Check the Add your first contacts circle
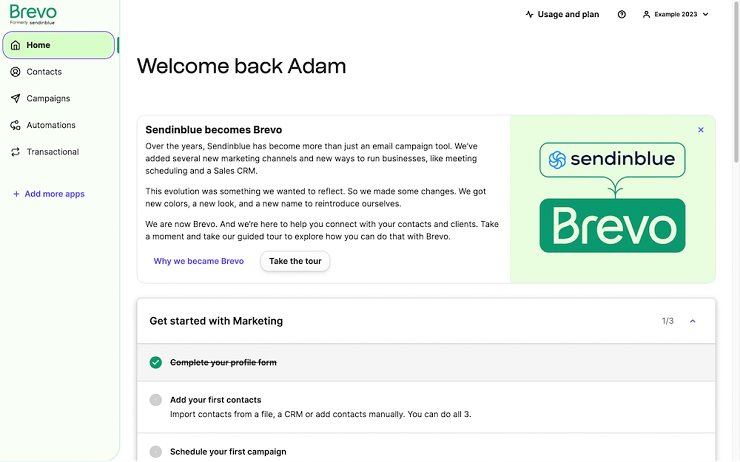 point(156,400)
